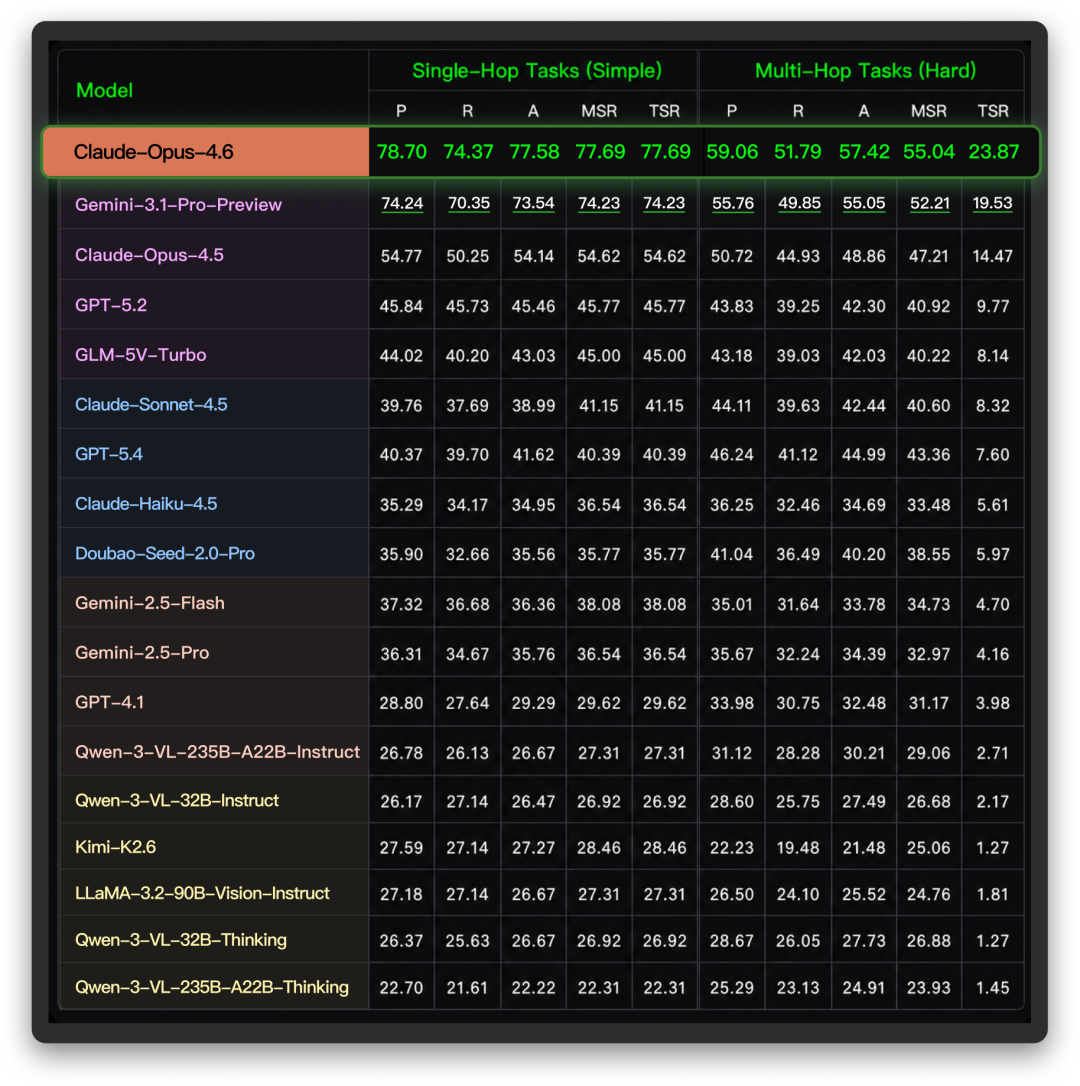Click the underlined 70.35 value for Gemini-3.1-Pro-Preview
Viewport: 1080px width, 1086px height.
(468, 204)
